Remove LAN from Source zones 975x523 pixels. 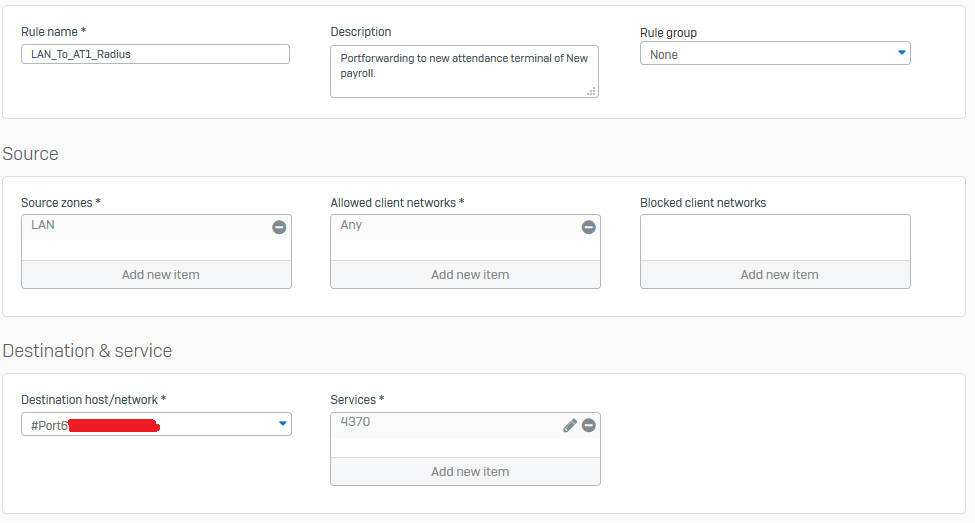tap(279, 227)
